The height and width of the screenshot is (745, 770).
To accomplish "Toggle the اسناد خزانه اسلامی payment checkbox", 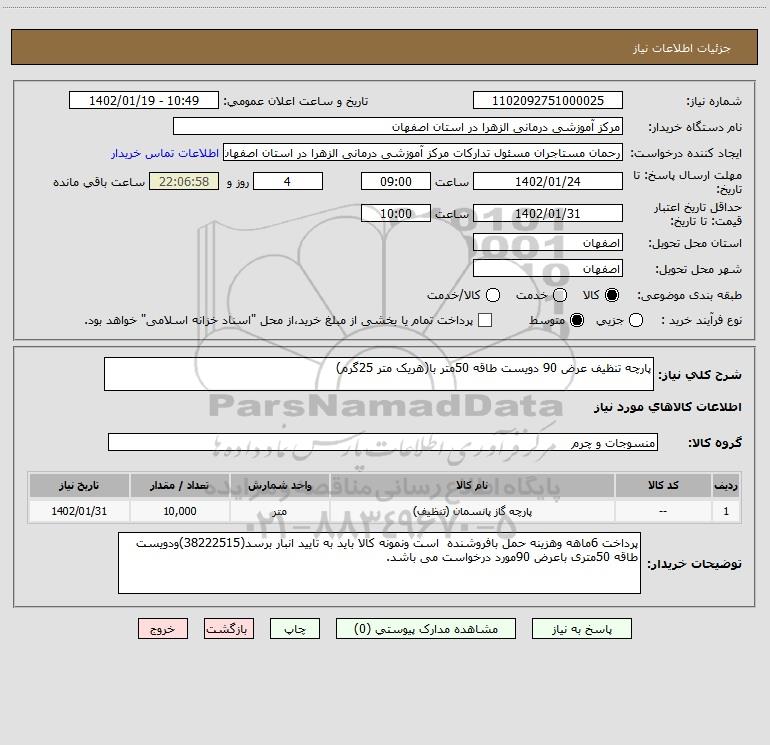I will 485,320.
